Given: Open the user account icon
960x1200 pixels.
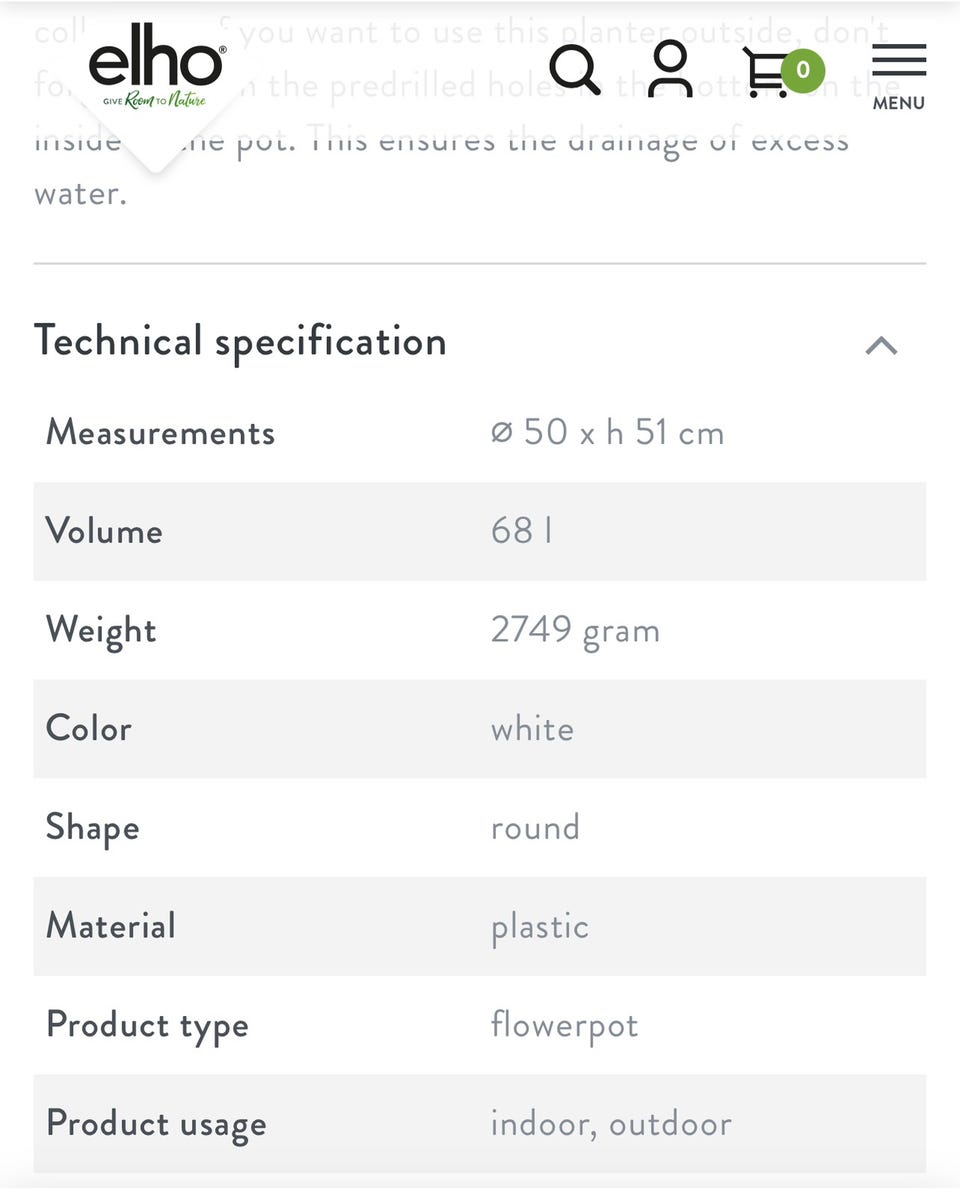Looking at the screenshot, I should click(670, 69).
